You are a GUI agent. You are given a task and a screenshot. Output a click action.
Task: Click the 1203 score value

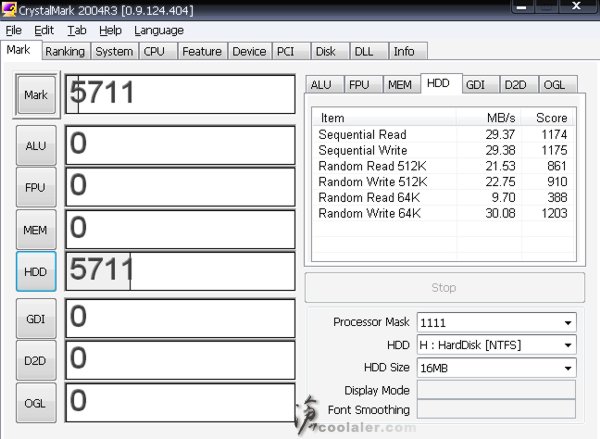pos(554,213)
